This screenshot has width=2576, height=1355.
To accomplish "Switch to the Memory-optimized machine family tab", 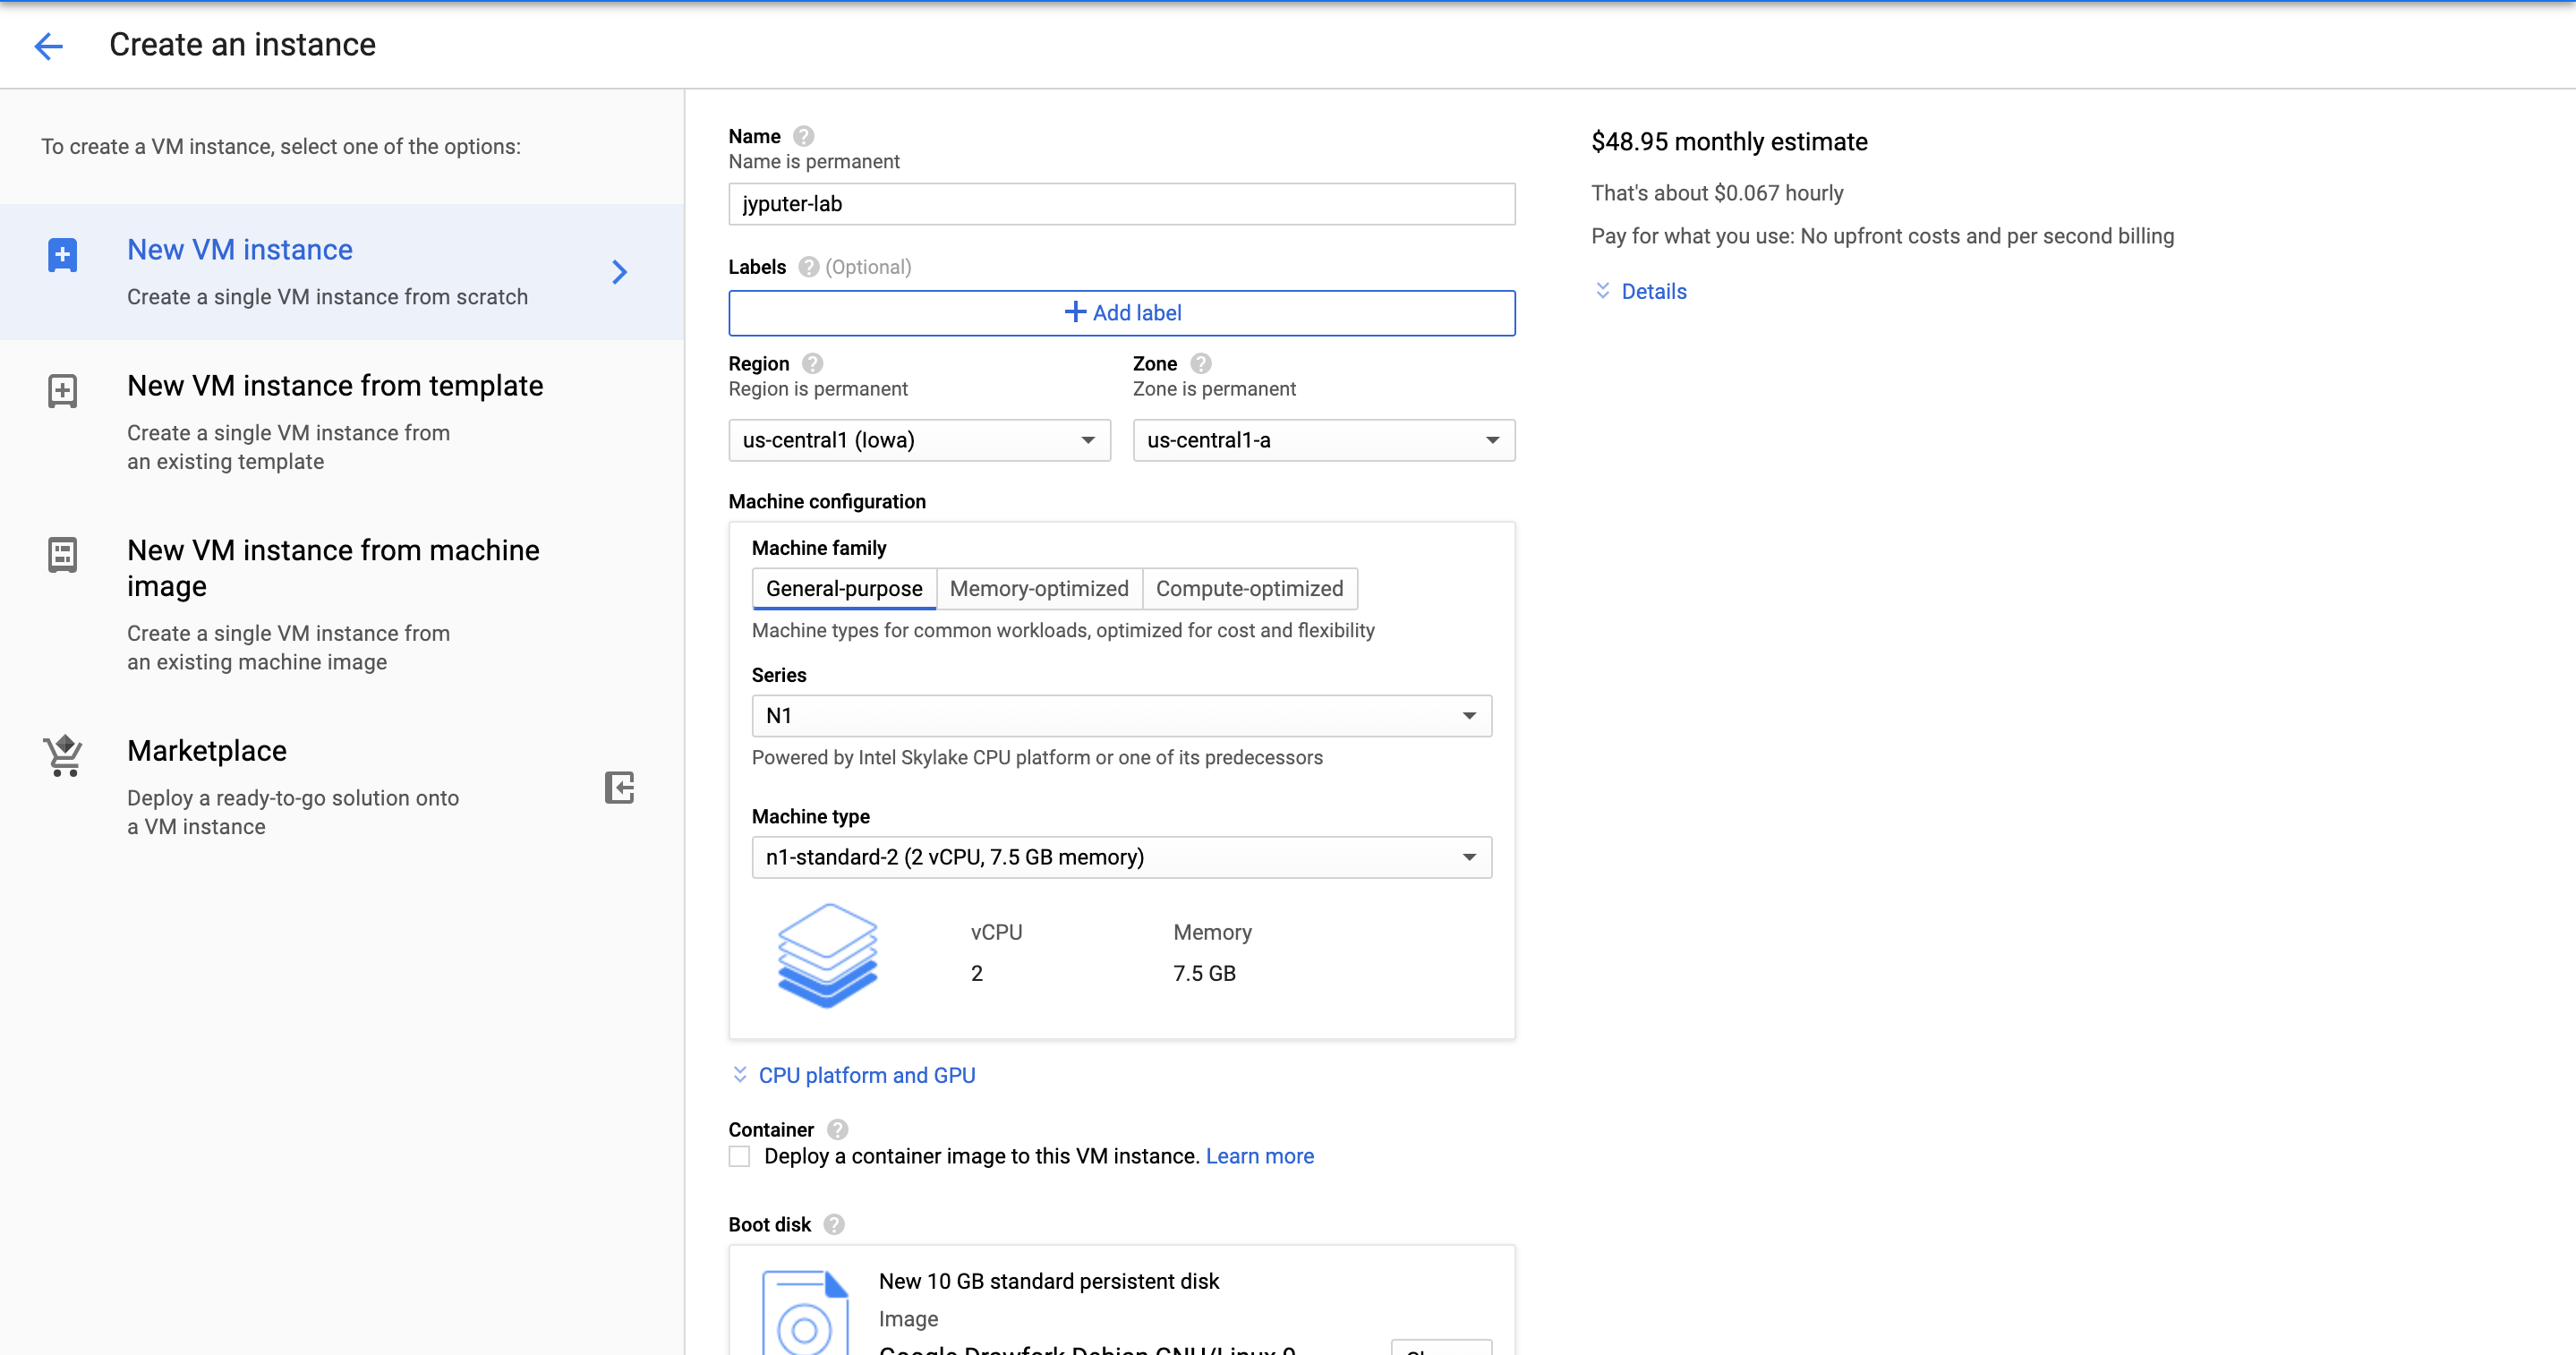I will (x=1038, y=589).
